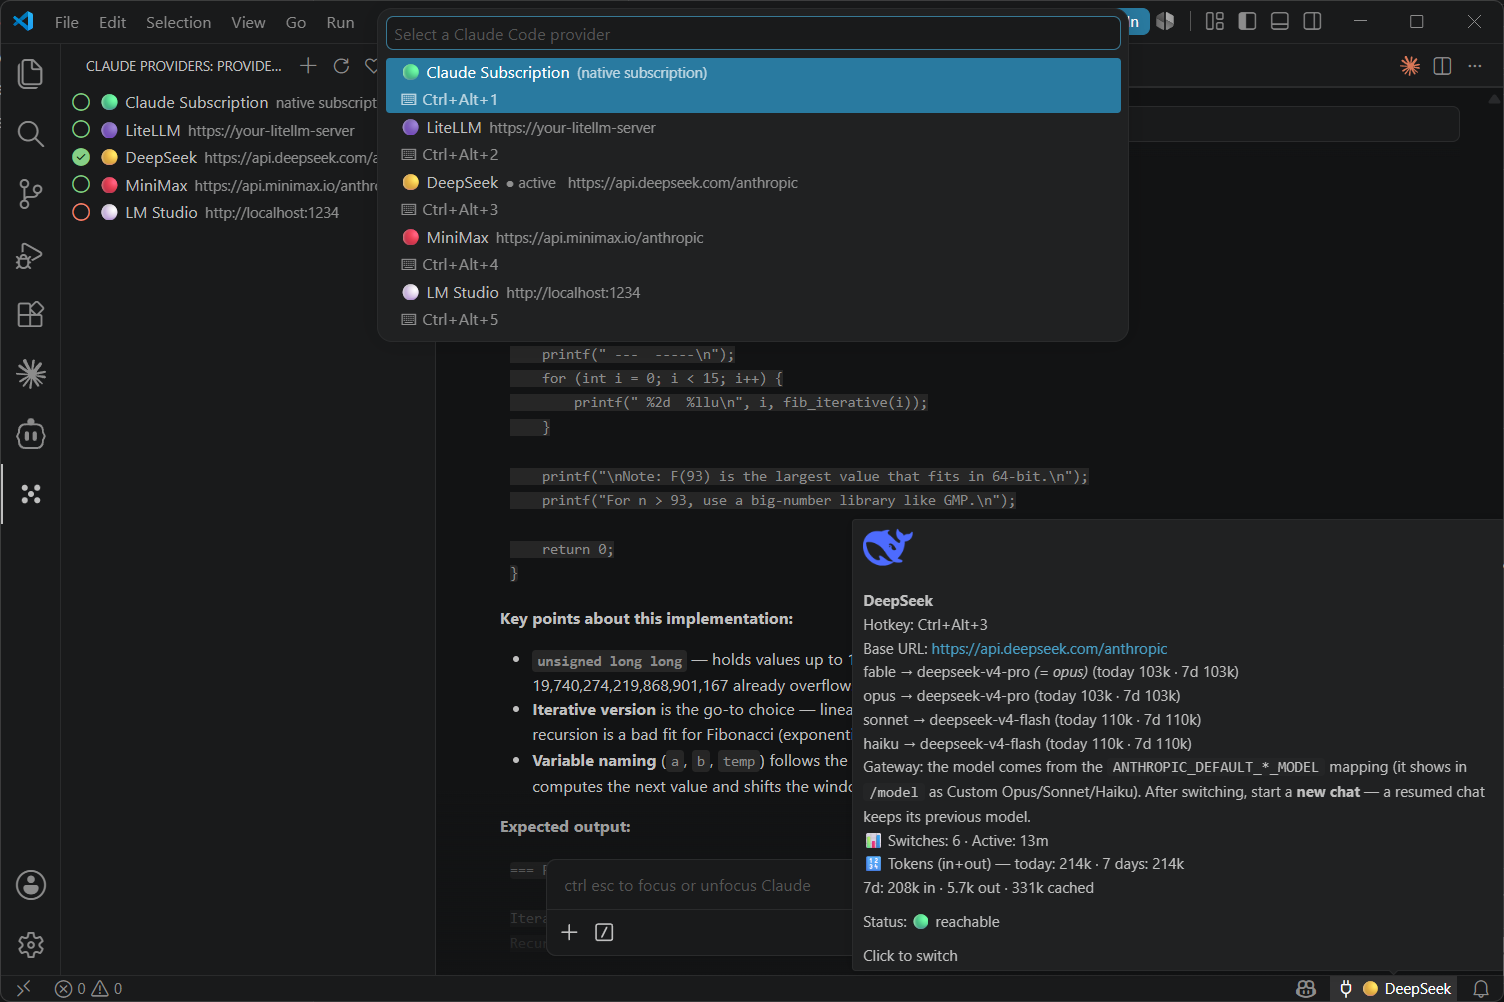Image resolution: width=1504 pixels, height=1002 pixels.
Task: Open the View menu
Action: (248, 22)
